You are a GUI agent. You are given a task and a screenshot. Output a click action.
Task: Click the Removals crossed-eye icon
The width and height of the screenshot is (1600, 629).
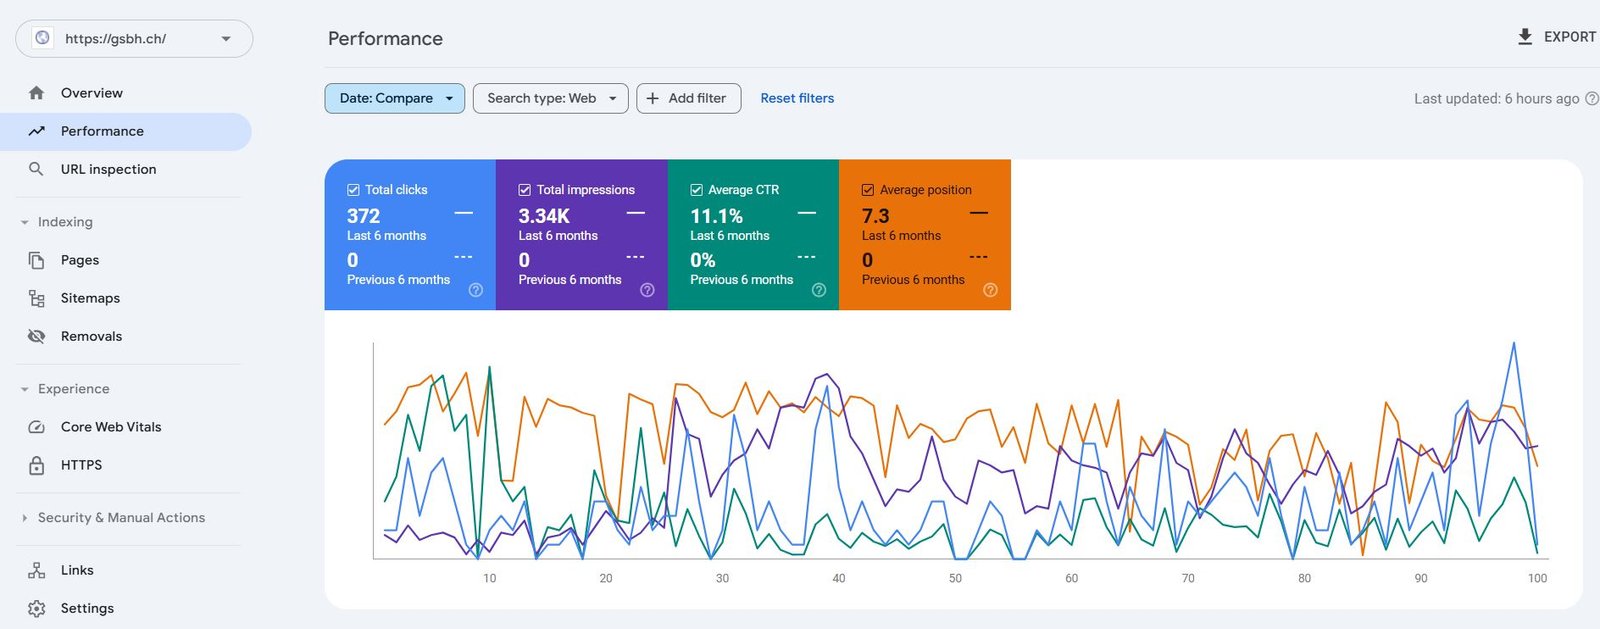[37, 336]
